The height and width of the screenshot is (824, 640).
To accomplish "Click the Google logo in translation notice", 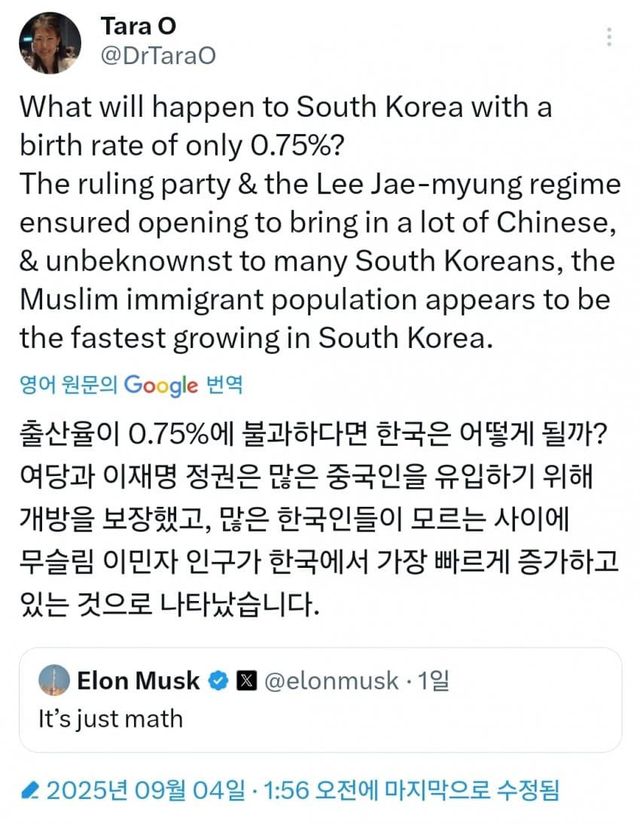I will [160, 385].
